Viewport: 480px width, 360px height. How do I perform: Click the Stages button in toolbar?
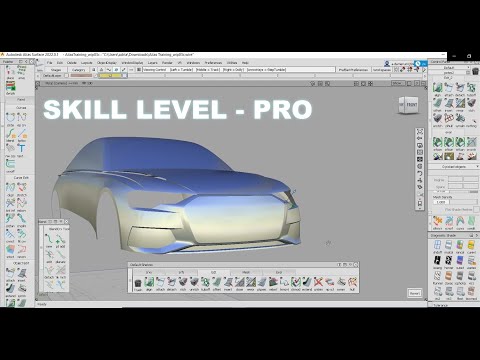click(56, 70)
